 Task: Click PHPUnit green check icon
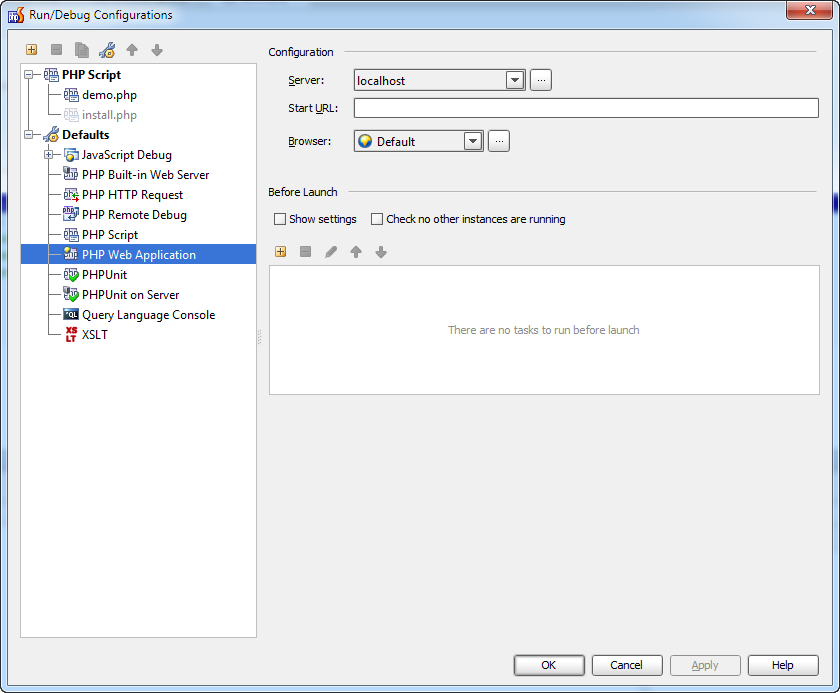point(71,275)
